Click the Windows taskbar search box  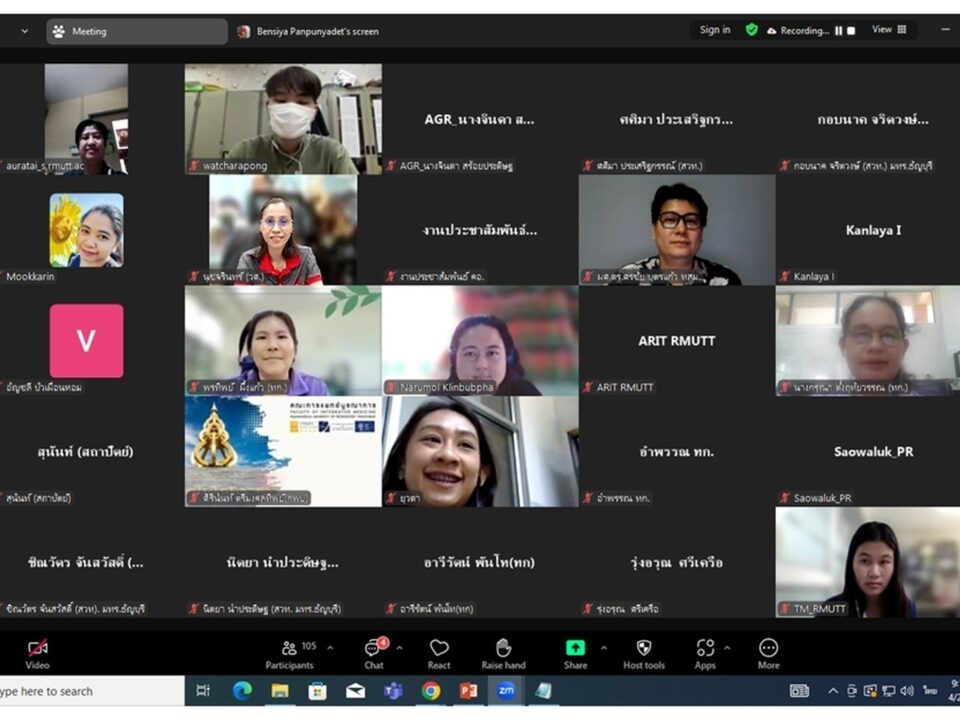pyautogui.click(x=92, y=691)
